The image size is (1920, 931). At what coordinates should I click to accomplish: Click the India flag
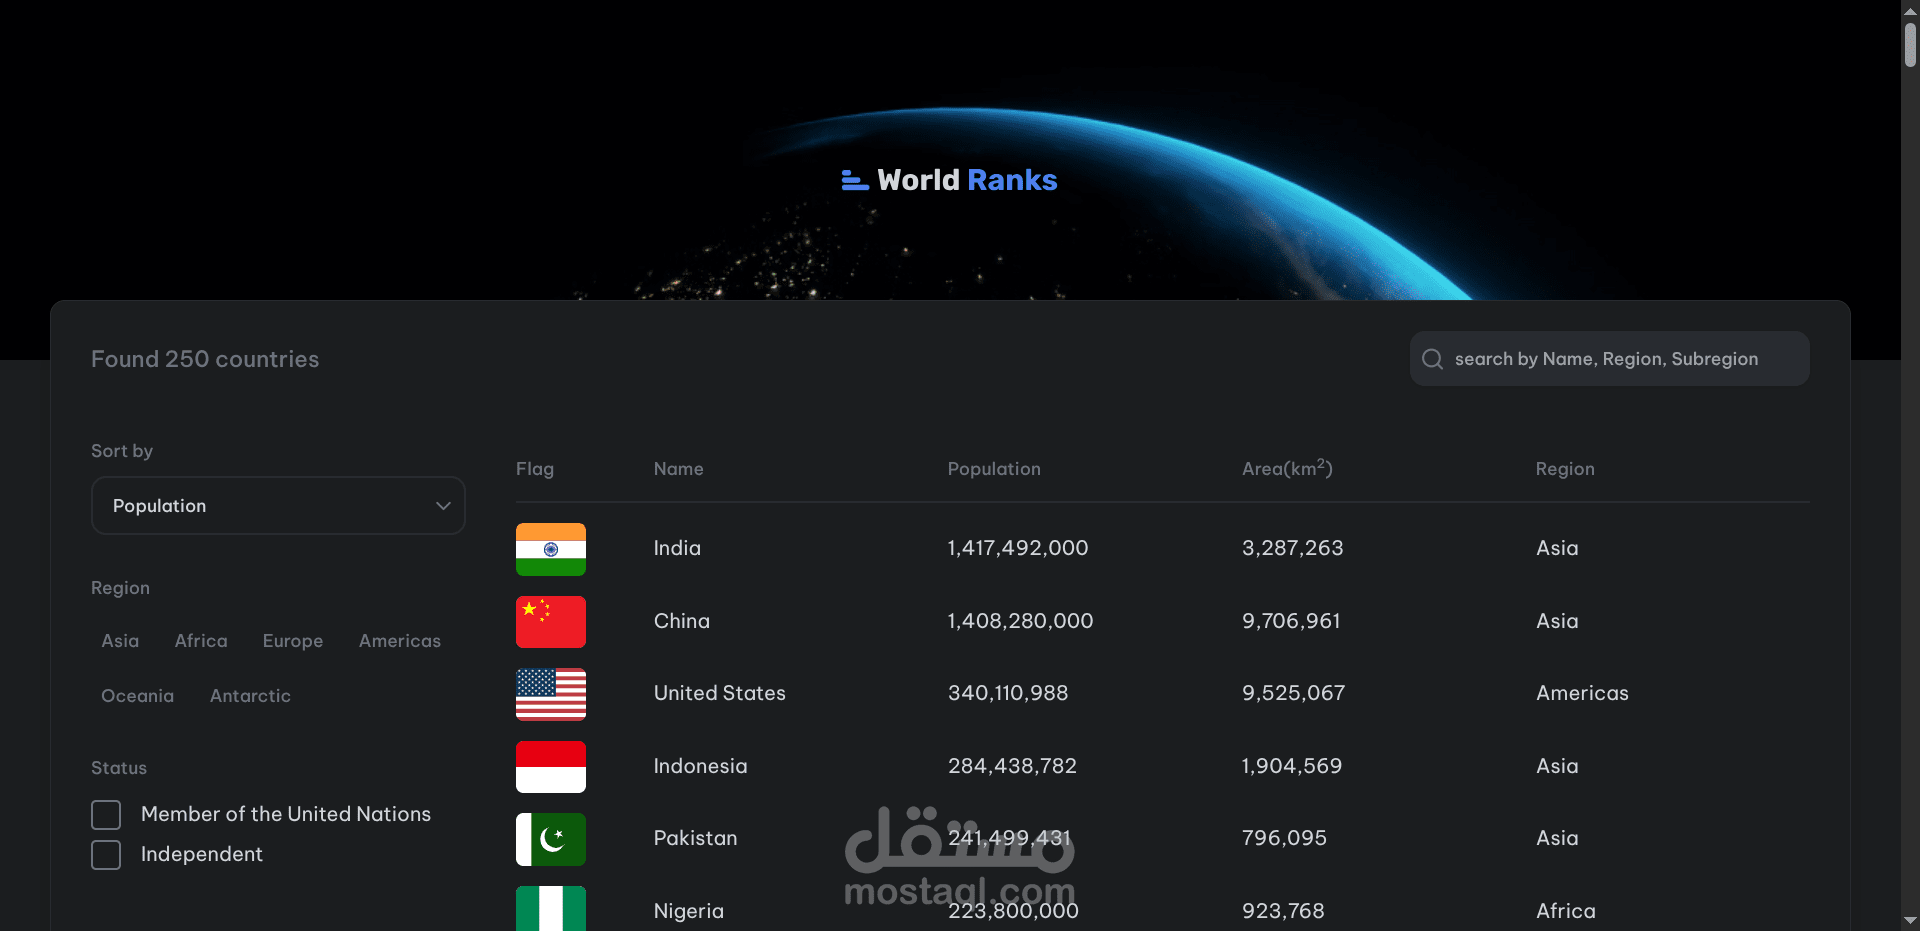pyautogui.click(x=551, y=549)
